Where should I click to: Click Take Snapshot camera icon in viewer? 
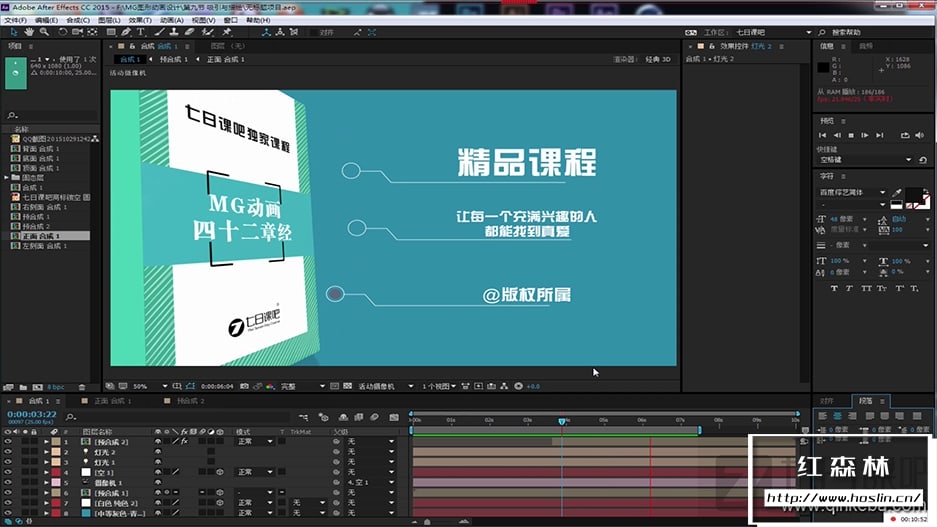(x=244, y=386)
